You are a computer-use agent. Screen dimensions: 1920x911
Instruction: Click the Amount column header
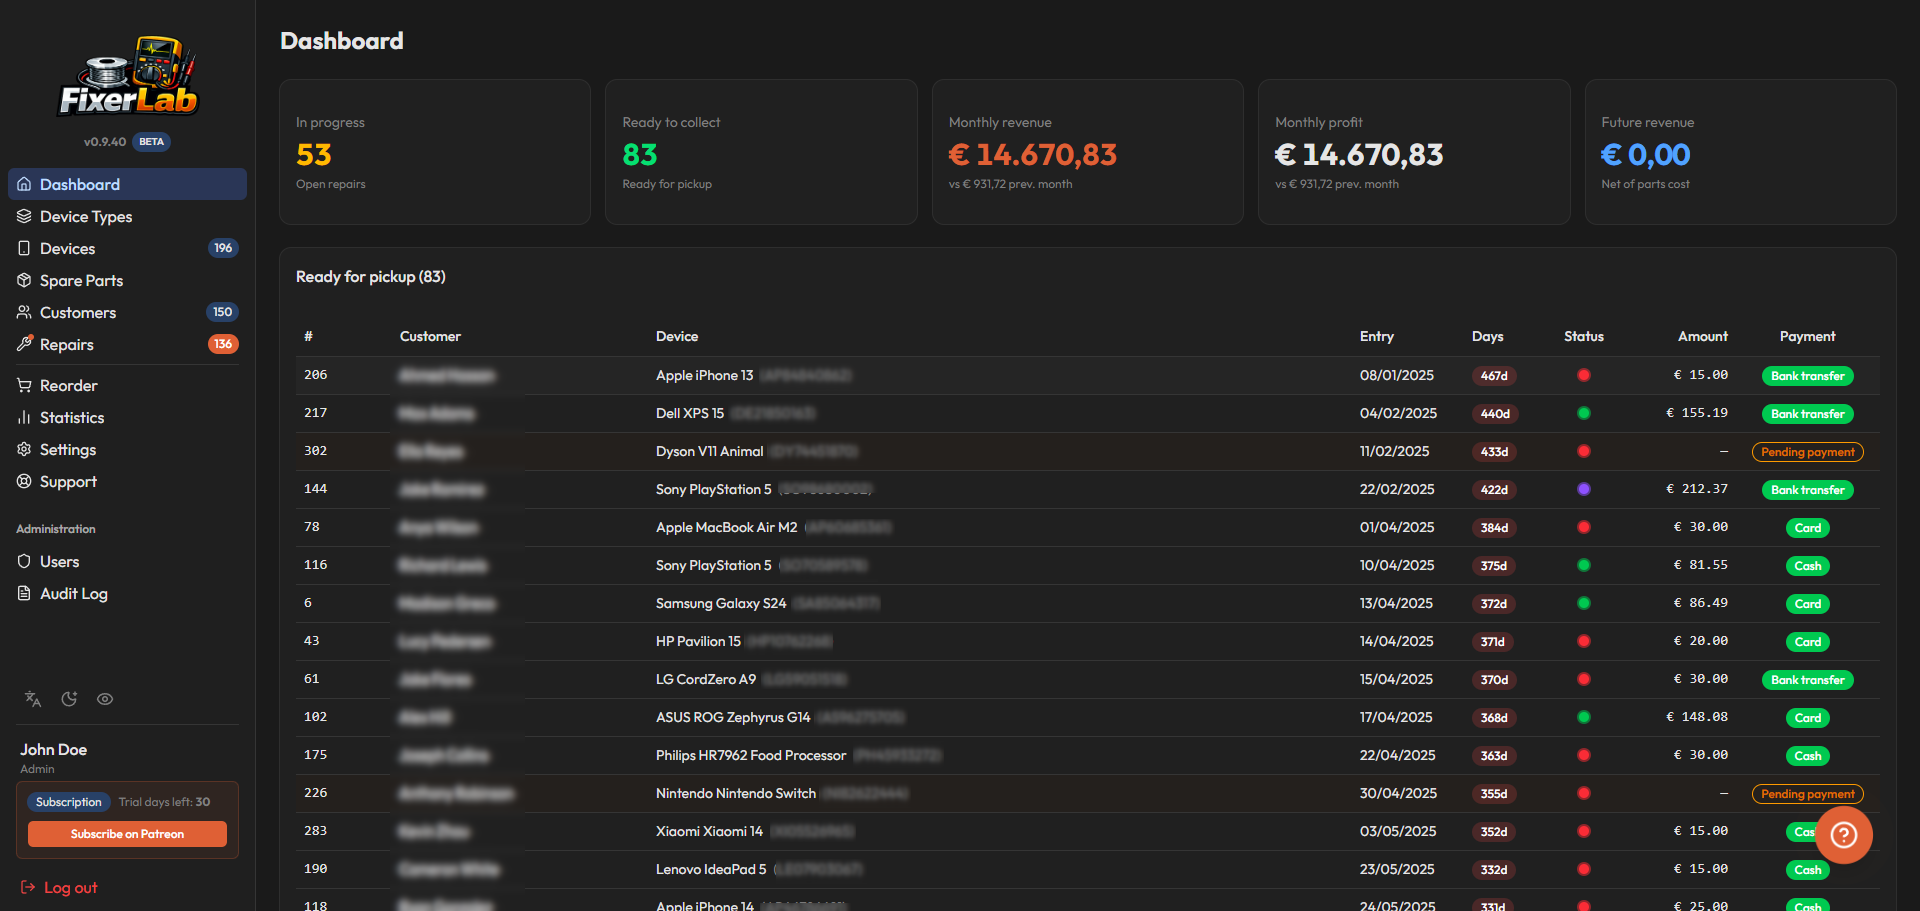(x=1703, y=336)
